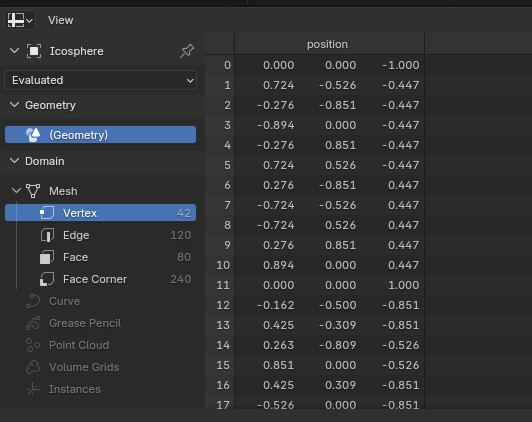
Task: Click the 0.263 value in row 14
Action: [x=279, y=345]
